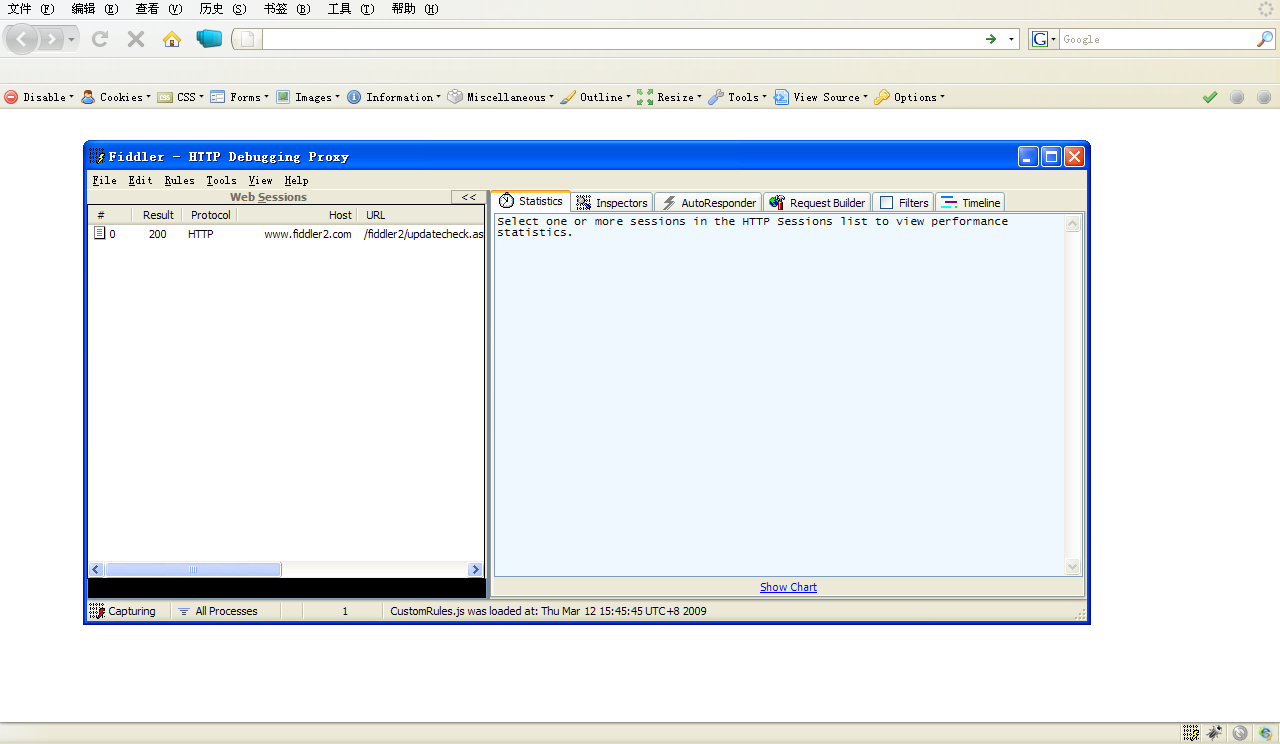Click the page icon in the address bar
Screen dimensions: 1280x744
point(248,39)
